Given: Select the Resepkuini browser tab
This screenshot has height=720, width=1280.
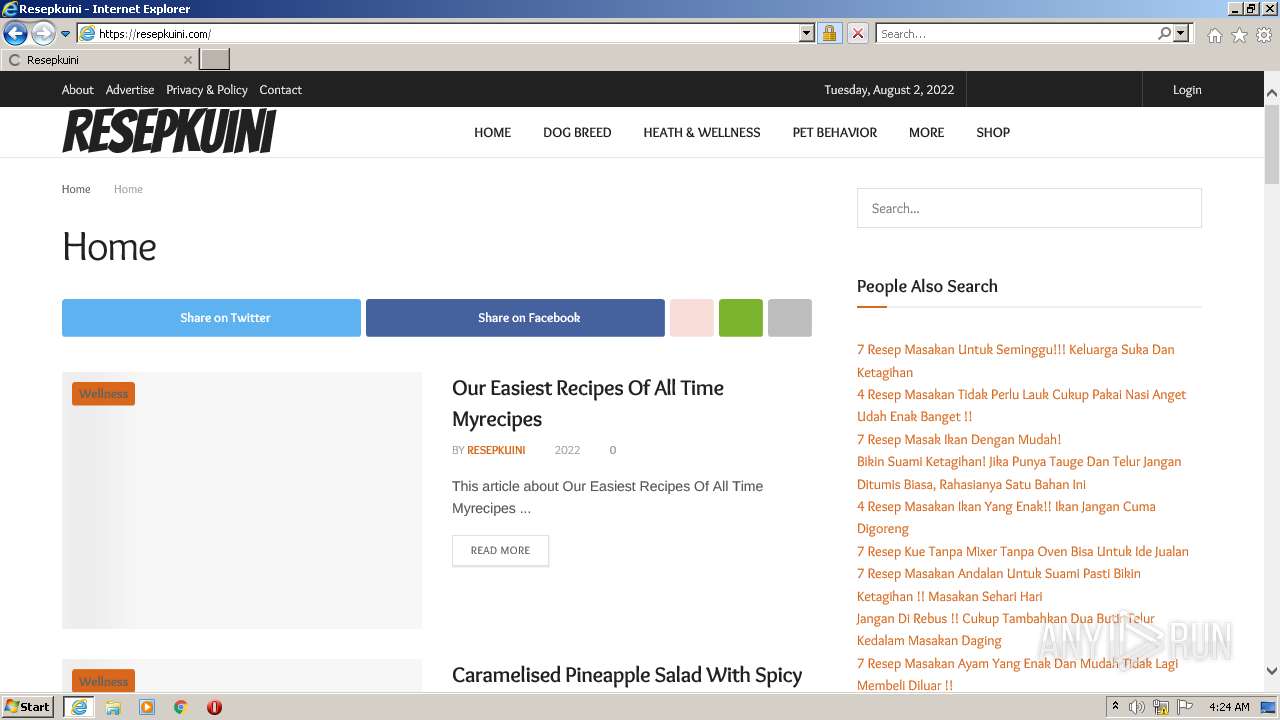Looking at the screenshot, I should (x=99, y=60).
